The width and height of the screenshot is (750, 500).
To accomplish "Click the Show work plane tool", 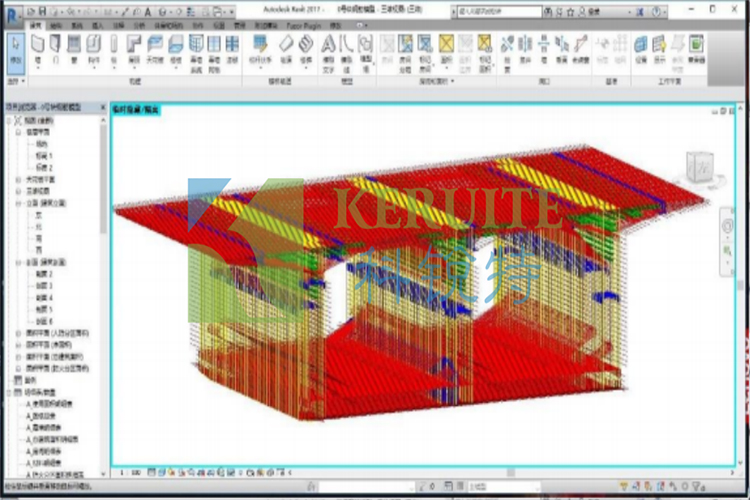I will pos(660,50).
